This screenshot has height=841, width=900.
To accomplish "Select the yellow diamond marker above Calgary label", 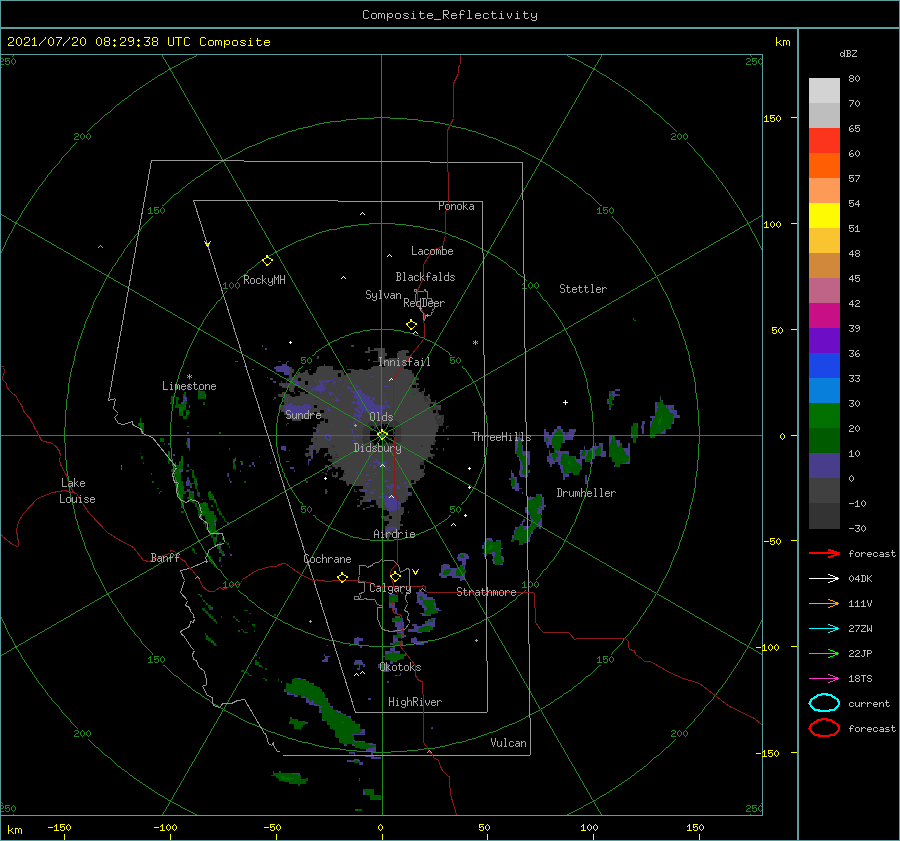I will coord(395,576).
